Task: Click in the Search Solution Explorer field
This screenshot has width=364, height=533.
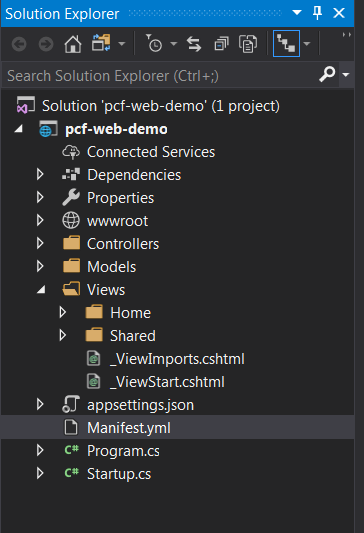Action: click(x=160, y=75)
